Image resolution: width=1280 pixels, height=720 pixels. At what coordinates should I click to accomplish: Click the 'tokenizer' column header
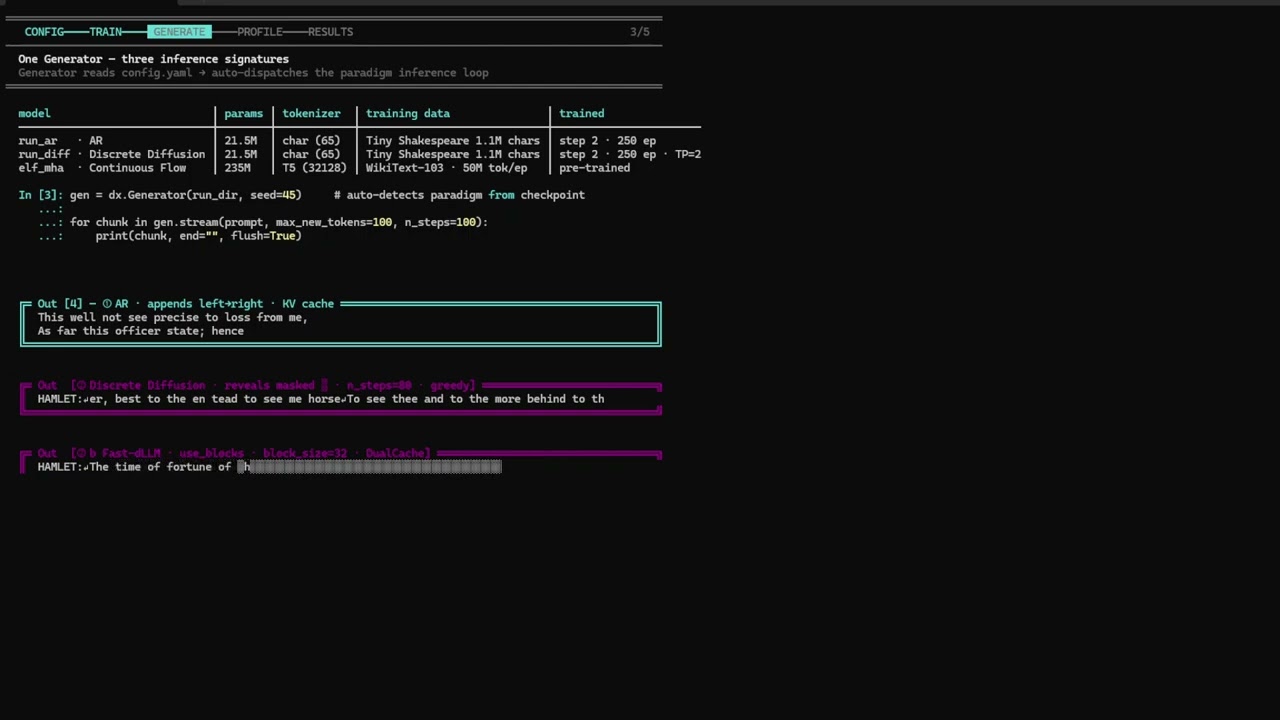[311, 114]
